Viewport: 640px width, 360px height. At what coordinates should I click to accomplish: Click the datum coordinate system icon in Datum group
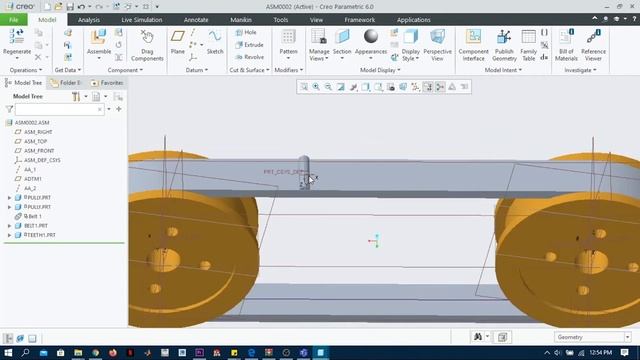click(193, 58)
